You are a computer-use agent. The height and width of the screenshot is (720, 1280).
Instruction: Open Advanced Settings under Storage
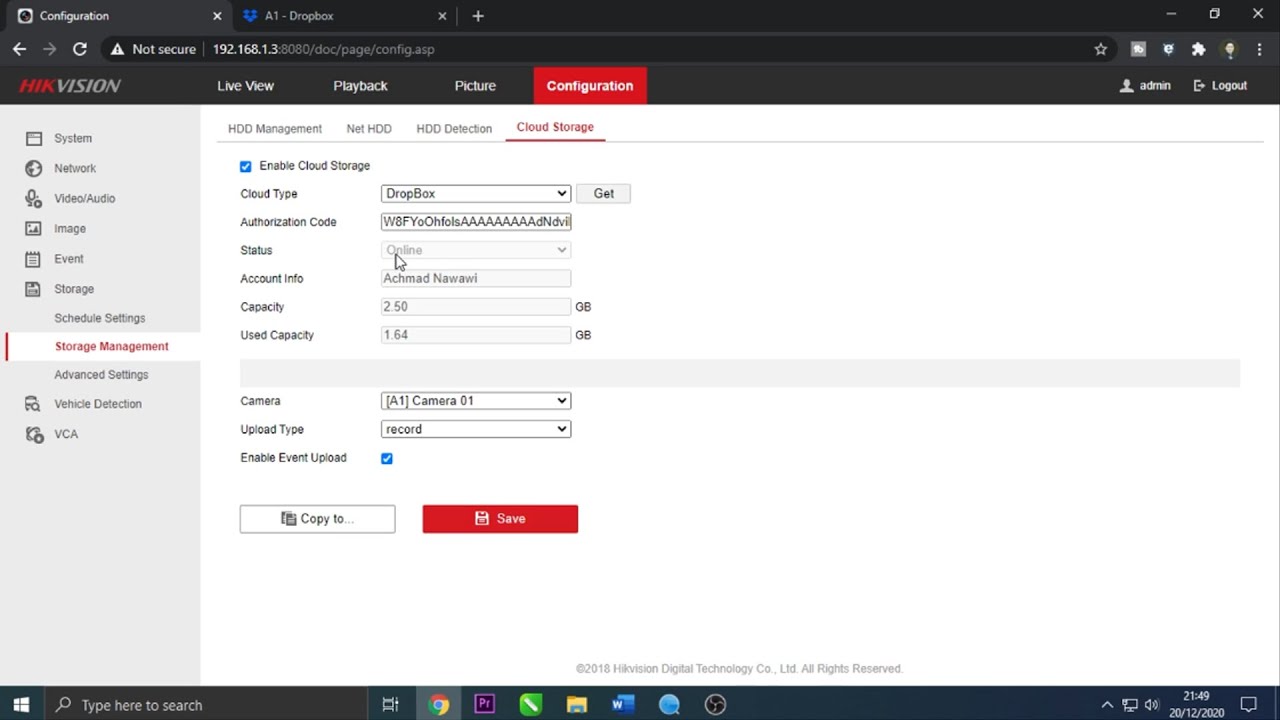coord(101,374)
